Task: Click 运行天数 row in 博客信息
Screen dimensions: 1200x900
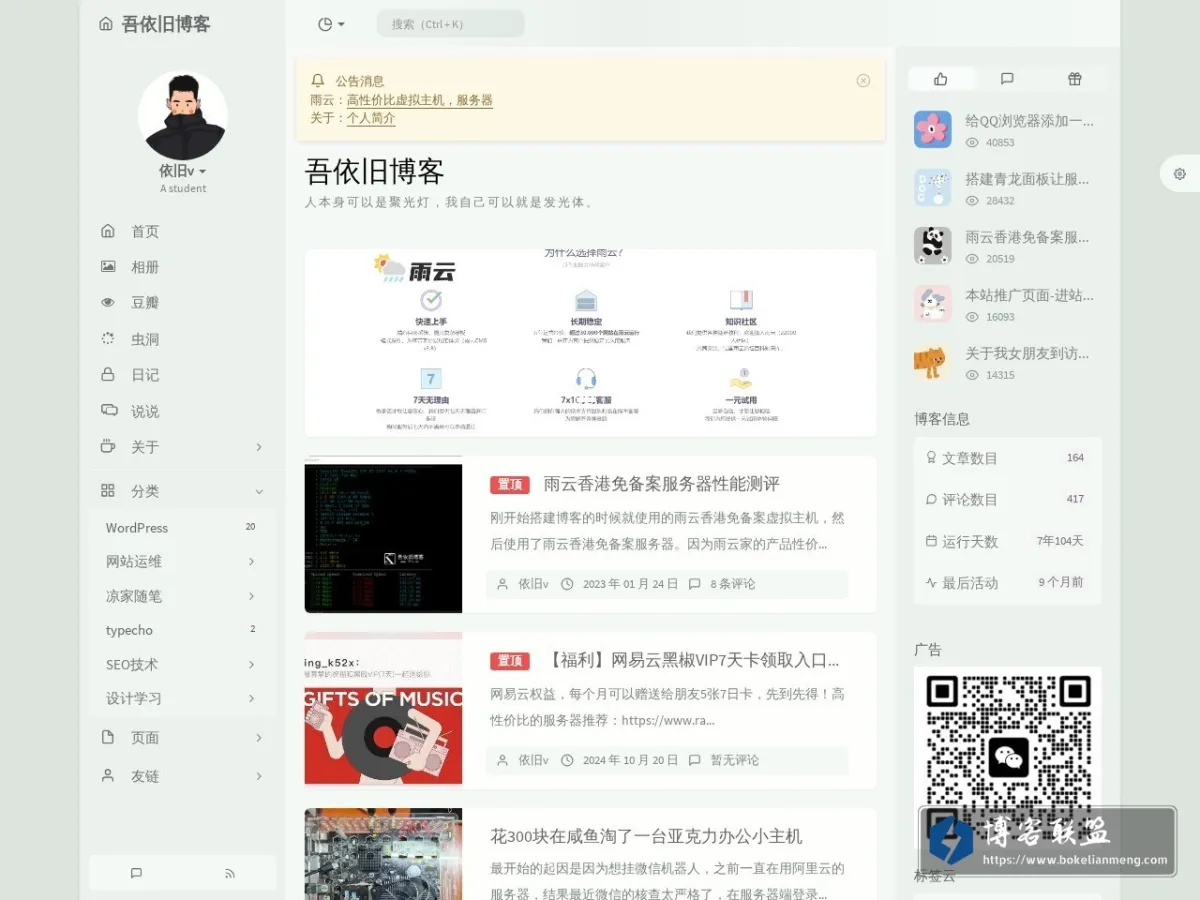Action: pyautogui.click(x=1007, y=541)
